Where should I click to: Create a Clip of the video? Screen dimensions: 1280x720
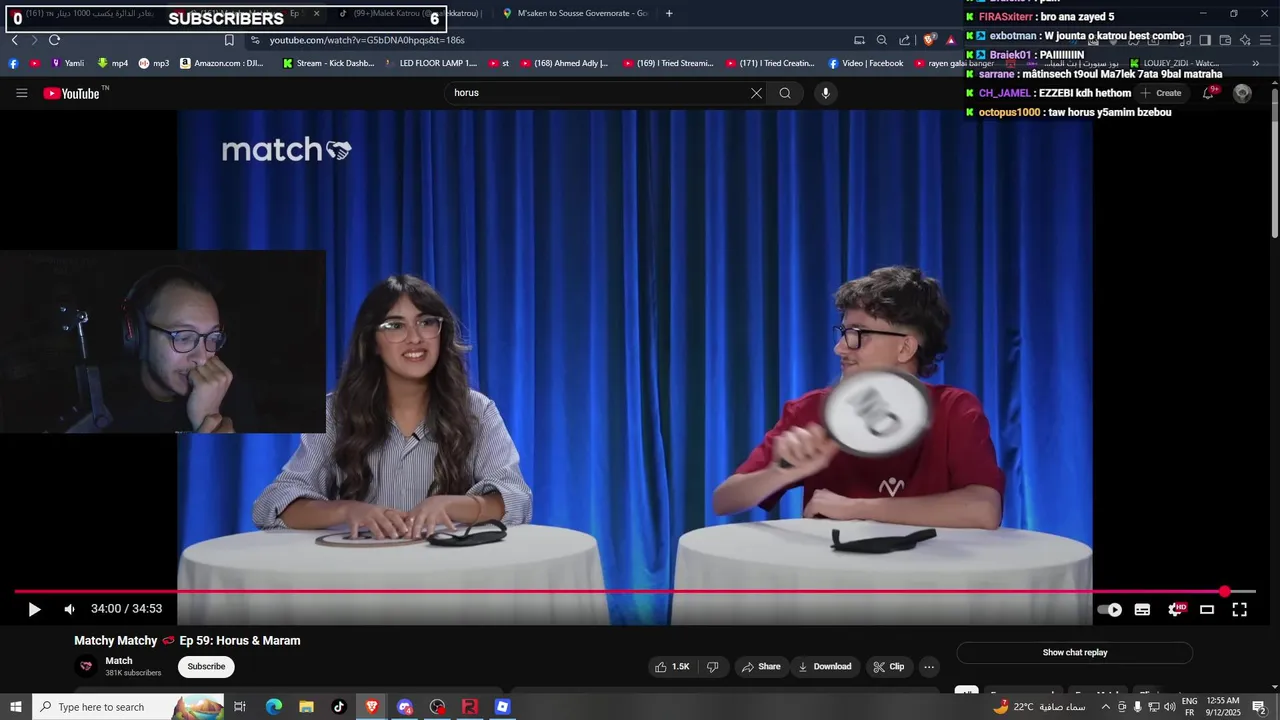click(888, 667)
